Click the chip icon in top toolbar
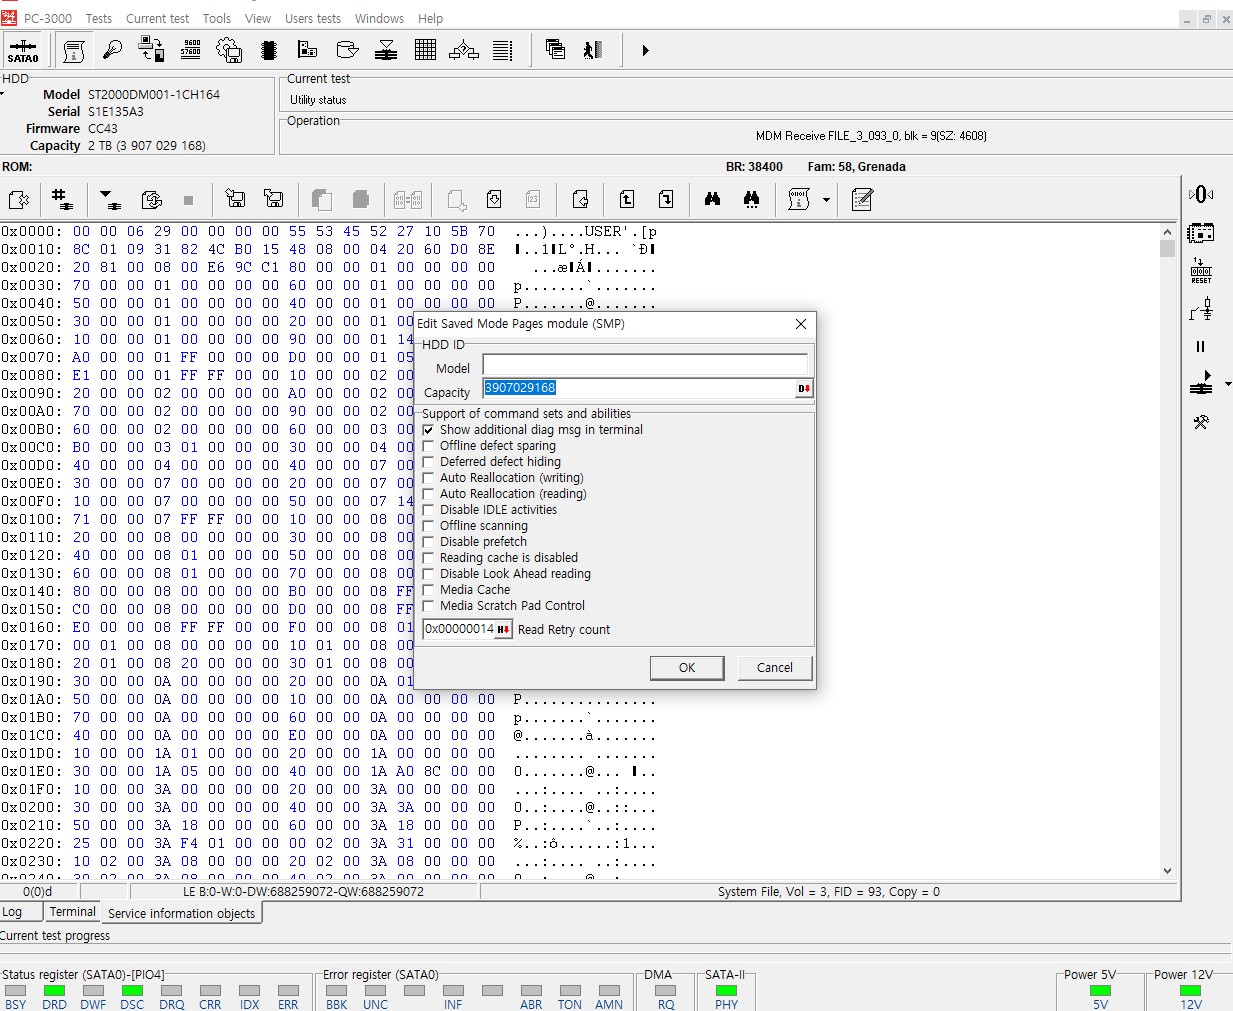This screenshot has width=1233, height=1011. click(268, 50)
